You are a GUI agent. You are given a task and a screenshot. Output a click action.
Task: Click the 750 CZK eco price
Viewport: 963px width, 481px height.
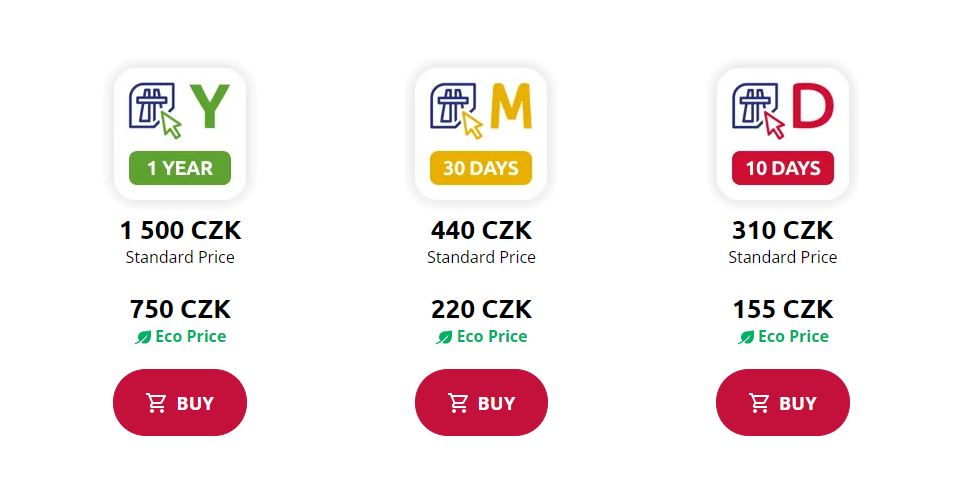(180, 309)
